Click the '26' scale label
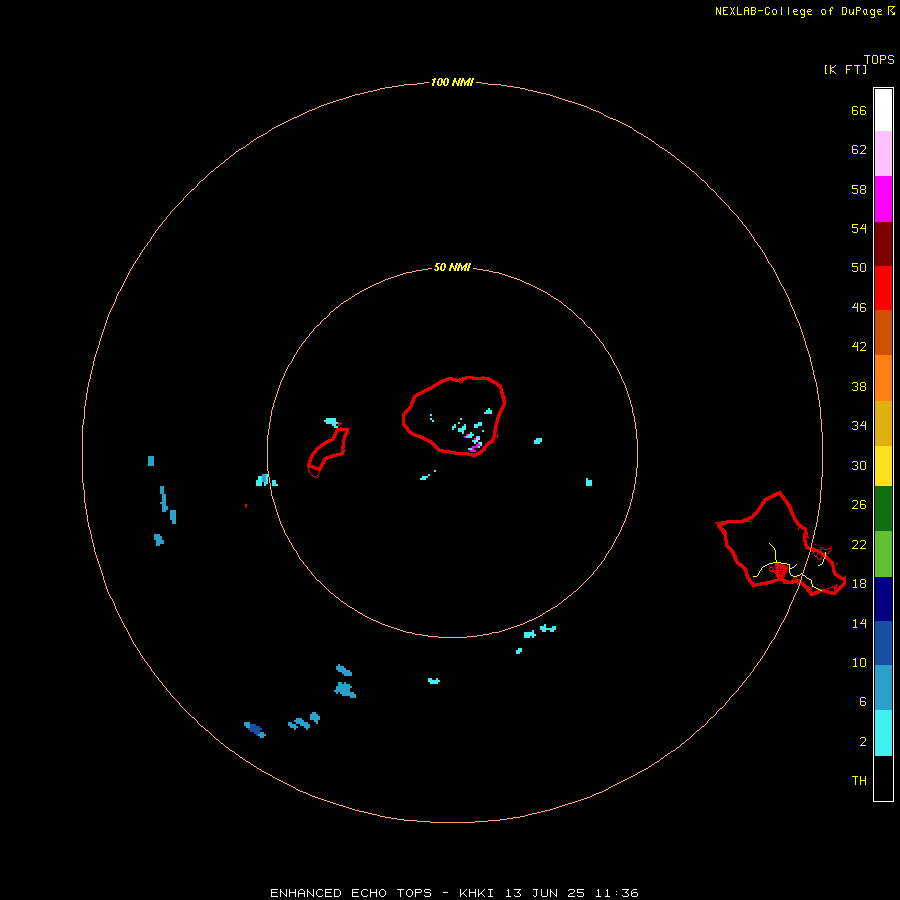The height and width of the screenshot is (900, 900). tap(859, 505)
